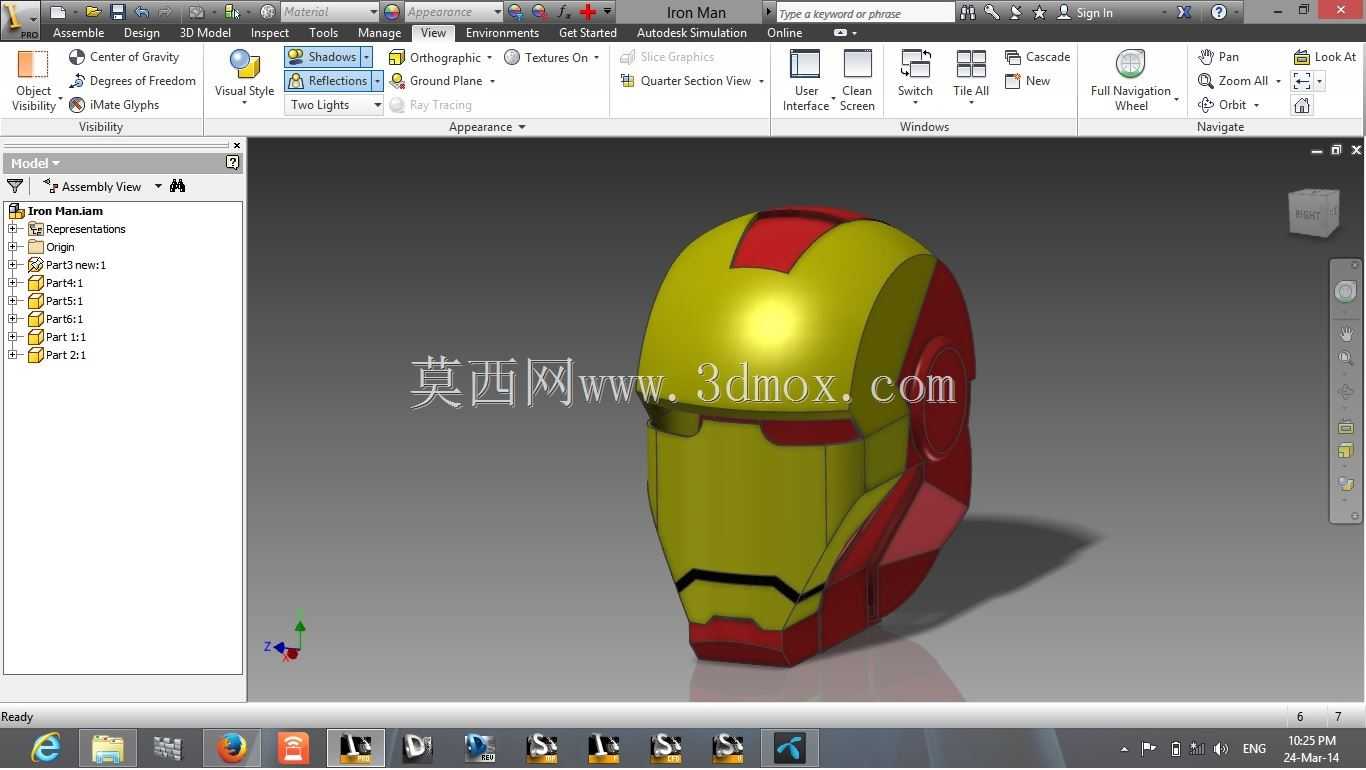Open the Full Navigation Wheel
The width and height of the screenshot is (1366, 770).
[1131, 80]
